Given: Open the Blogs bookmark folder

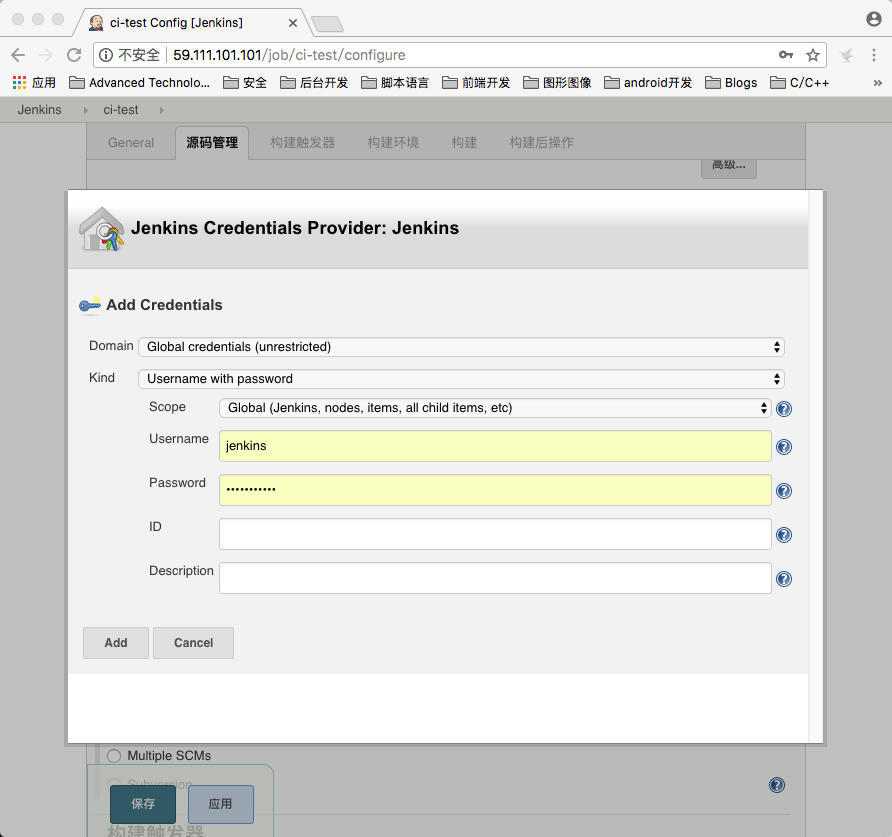Looking at the screenshot, I should point(731,83).
